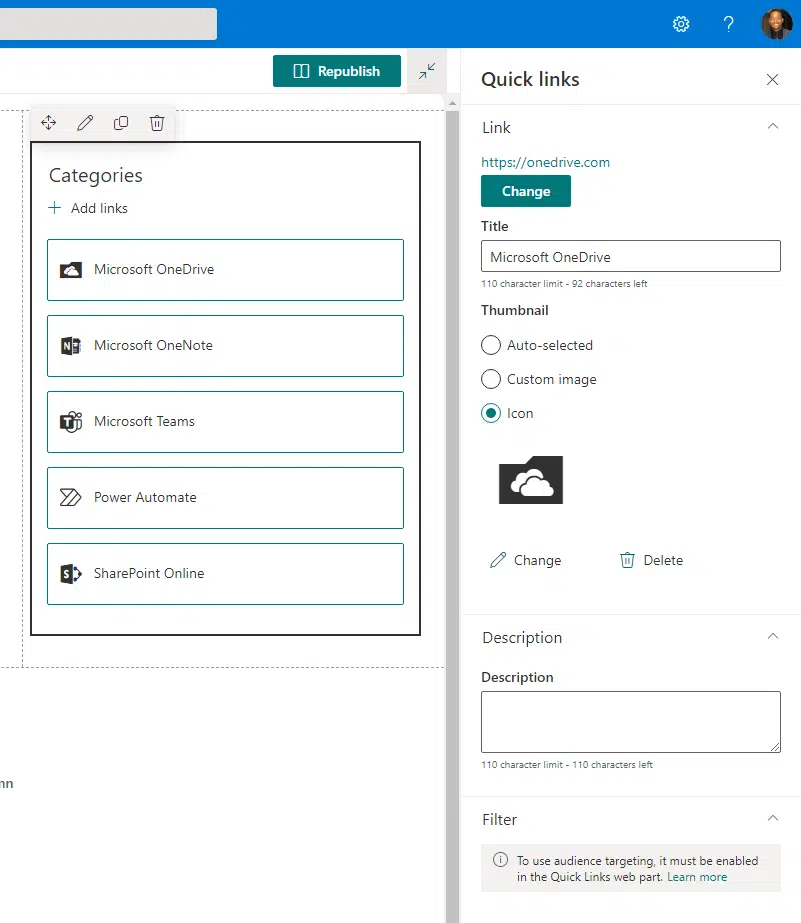Collapse the Description section chevron

tap(773, 636)
